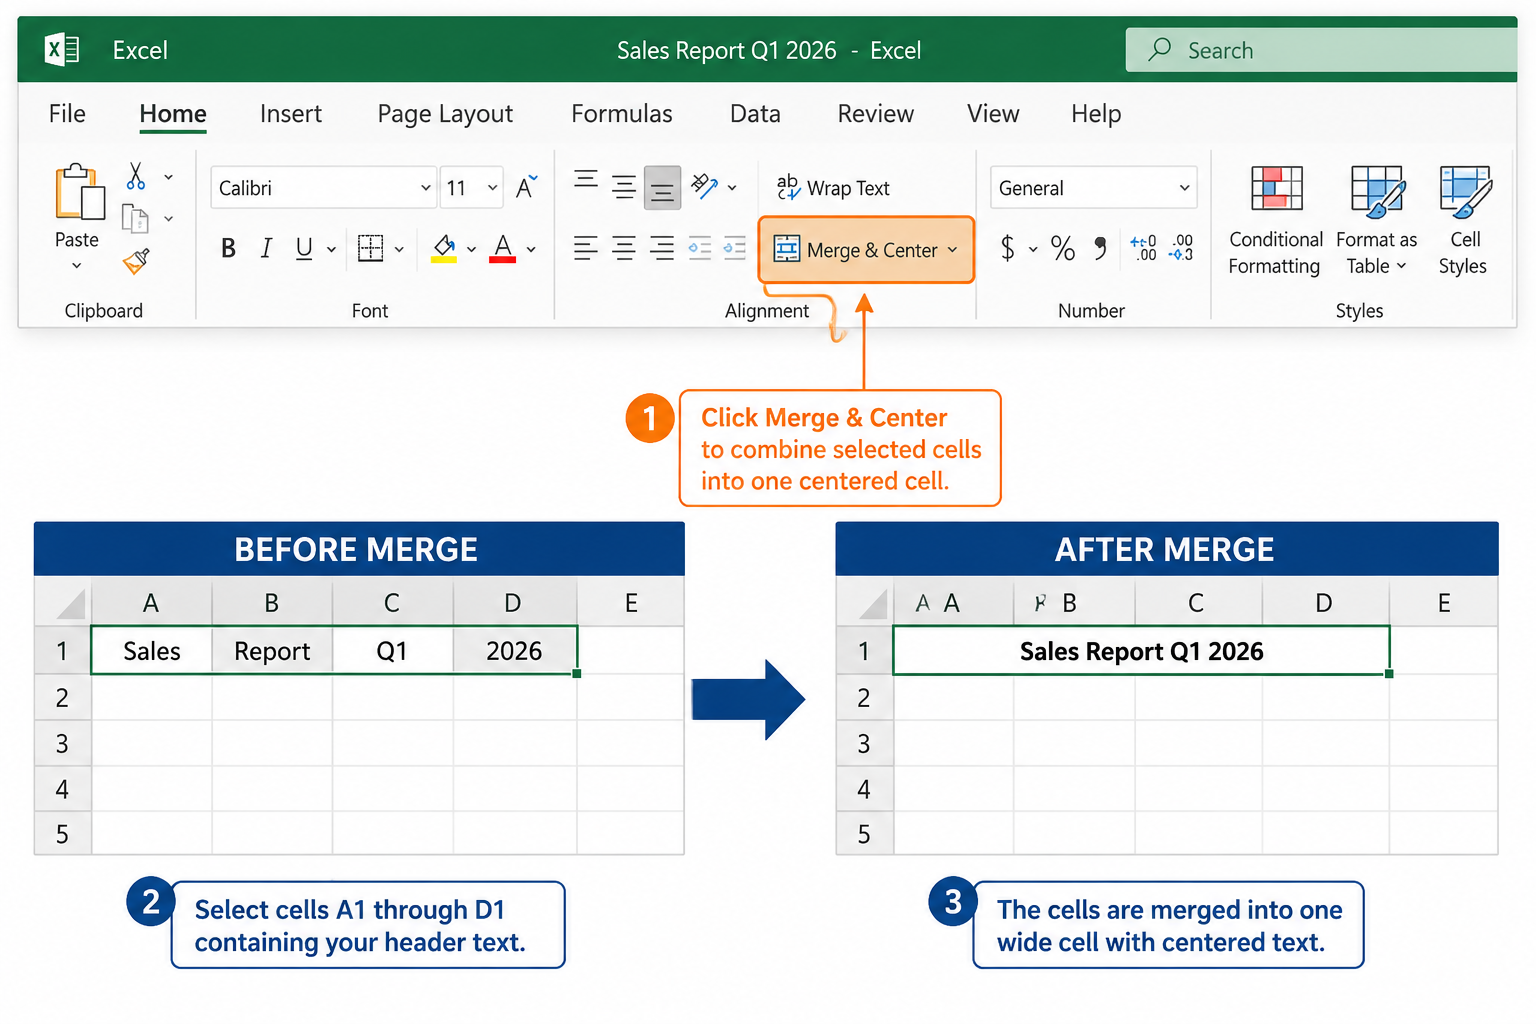The width and height of the screenshot is (1536, 1024).
Task: Click the Copy icon
Action: click(135, 218)
